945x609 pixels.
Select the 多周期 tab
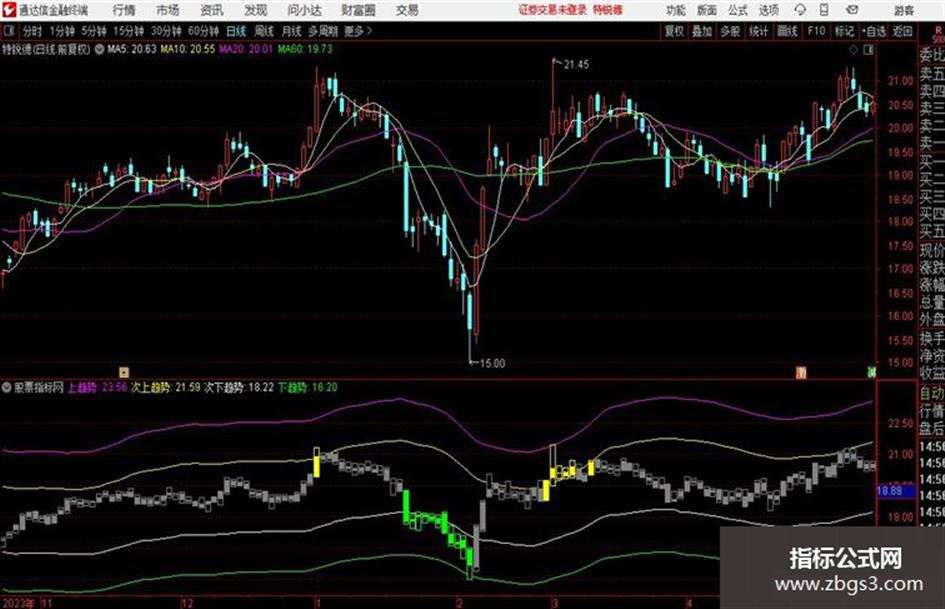323,31
